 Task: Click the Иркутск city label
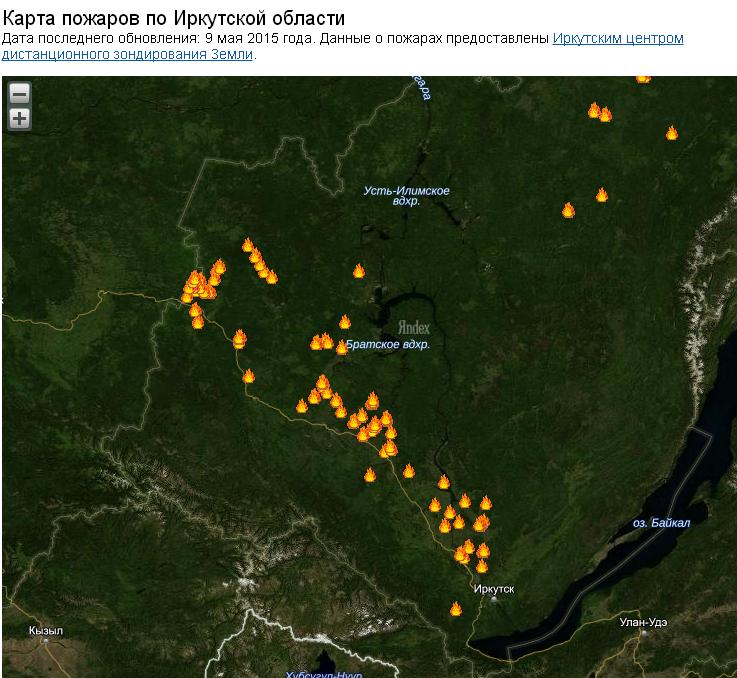coord(495,589)
